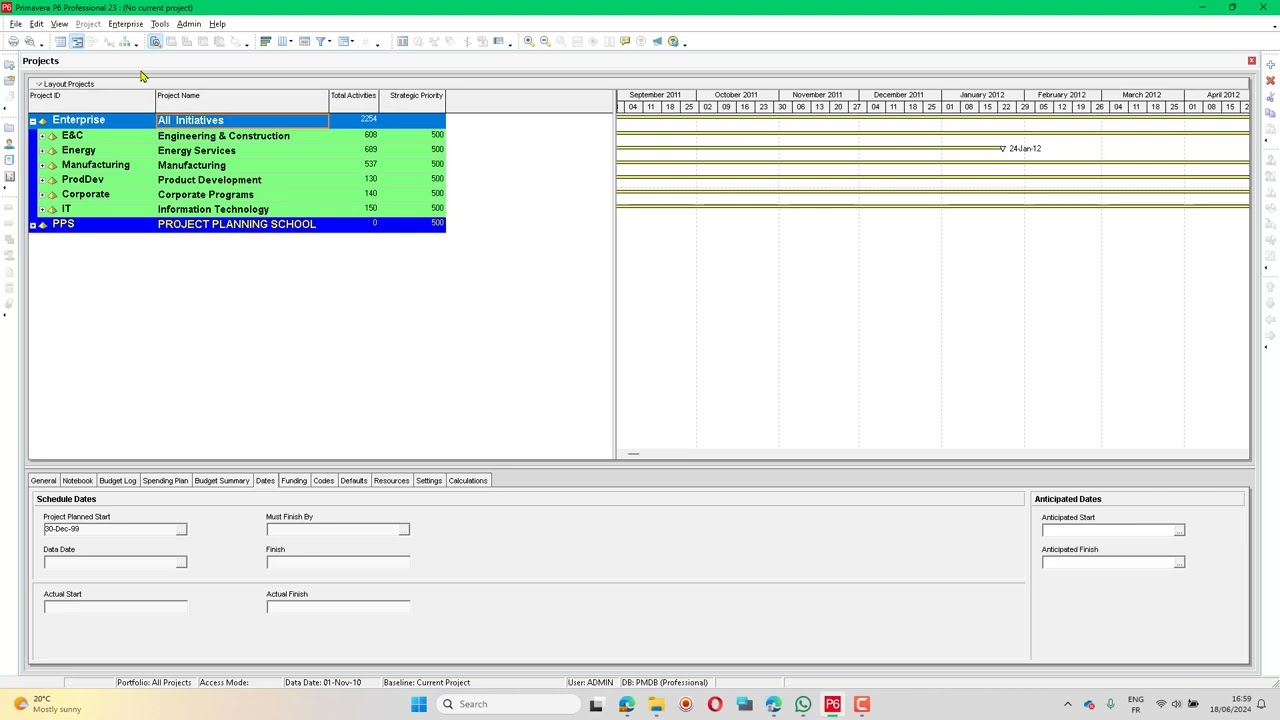Screen dimensions: 1280x720
Task: Click the Delete red X icon
Action: coord(1270,80)
